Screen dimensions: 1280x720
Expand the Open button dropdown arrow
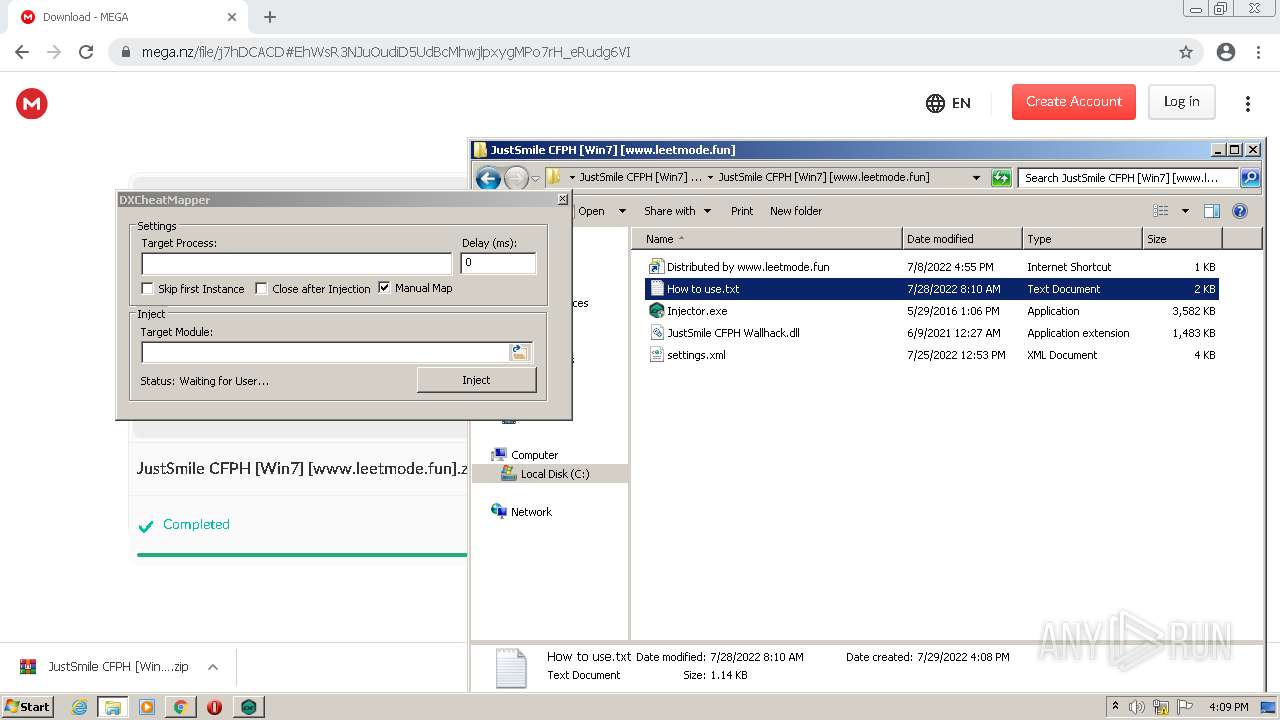point(622,211)
